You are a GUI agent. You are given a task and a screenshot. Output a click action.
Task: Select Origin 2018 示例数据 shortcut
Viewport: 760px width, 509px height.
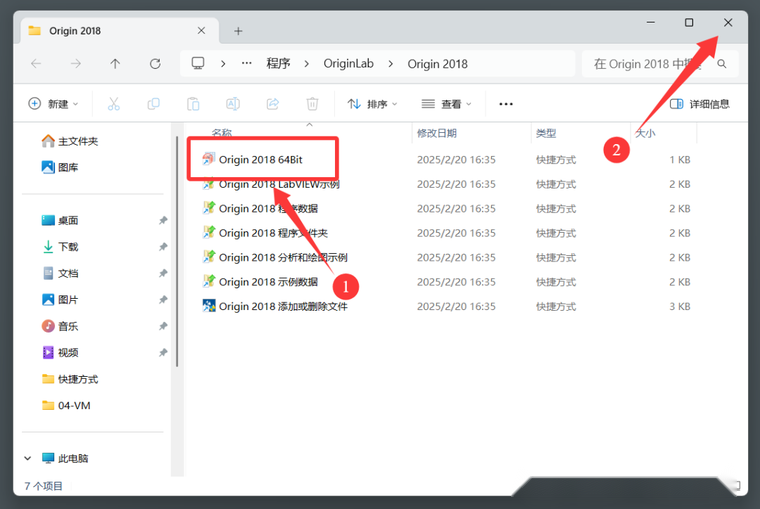click(268, 282)
